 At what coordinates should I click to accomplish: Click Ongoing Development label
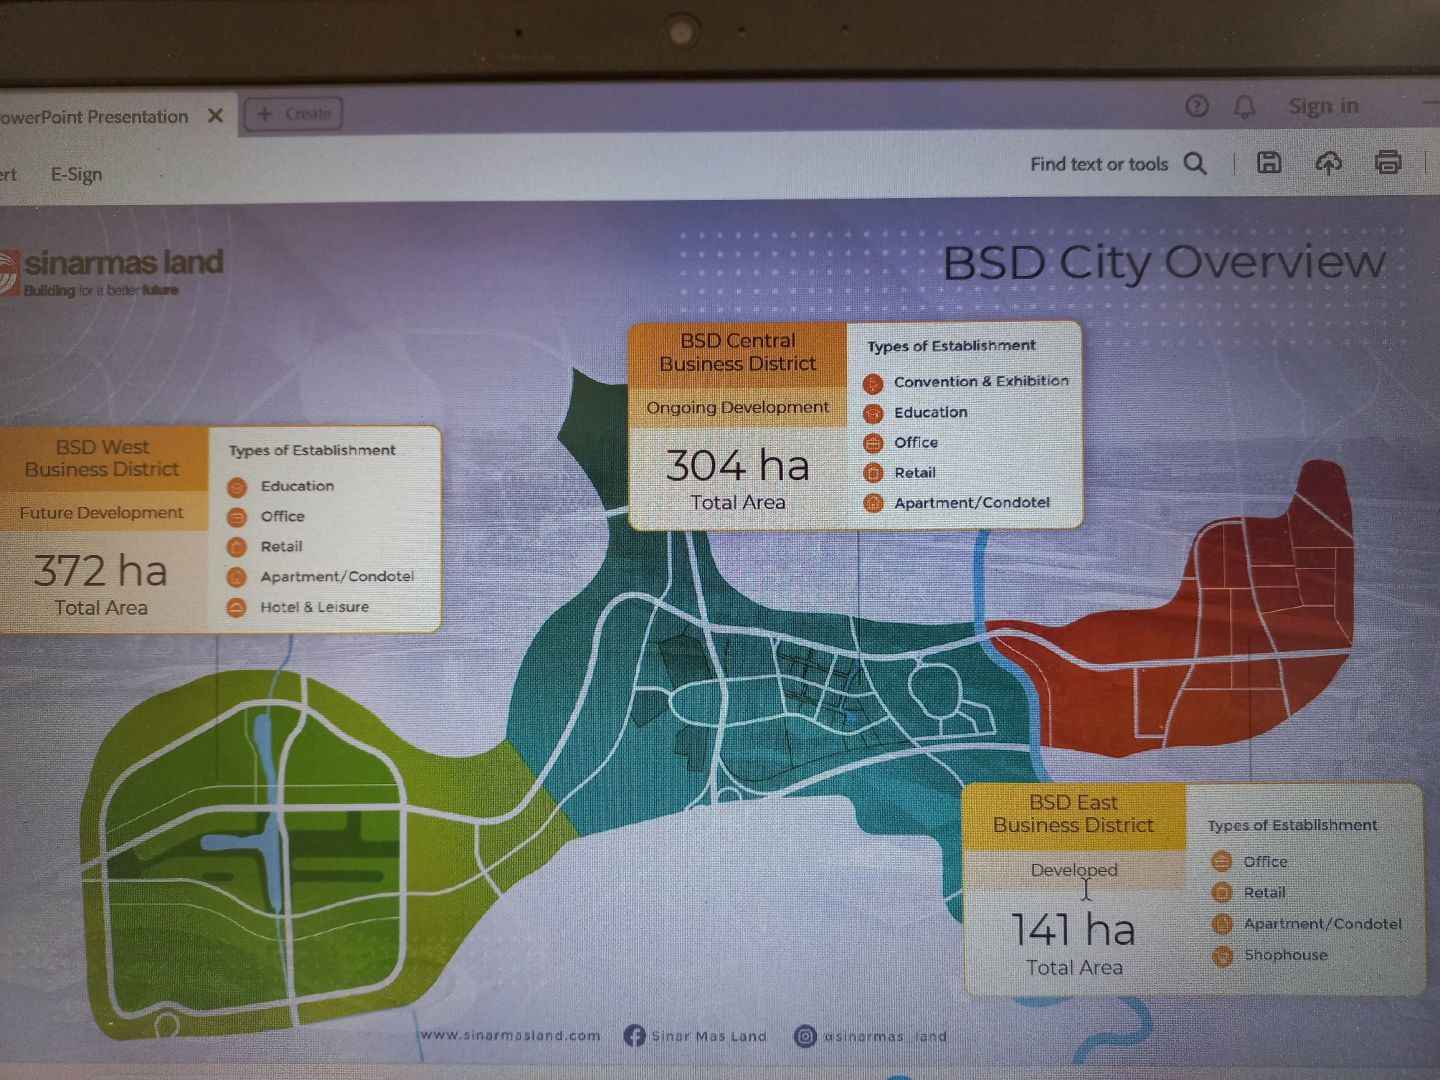point(738,408)
